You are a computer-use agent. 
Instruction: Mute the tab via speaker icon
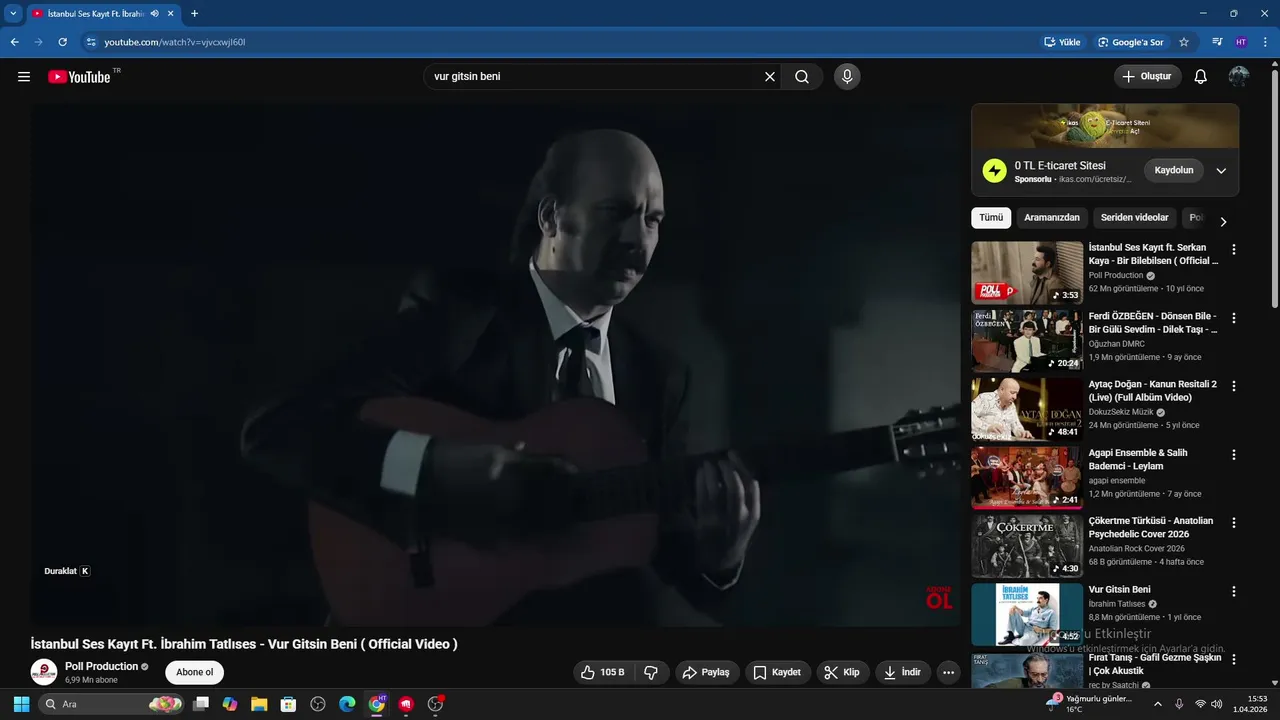155,13
